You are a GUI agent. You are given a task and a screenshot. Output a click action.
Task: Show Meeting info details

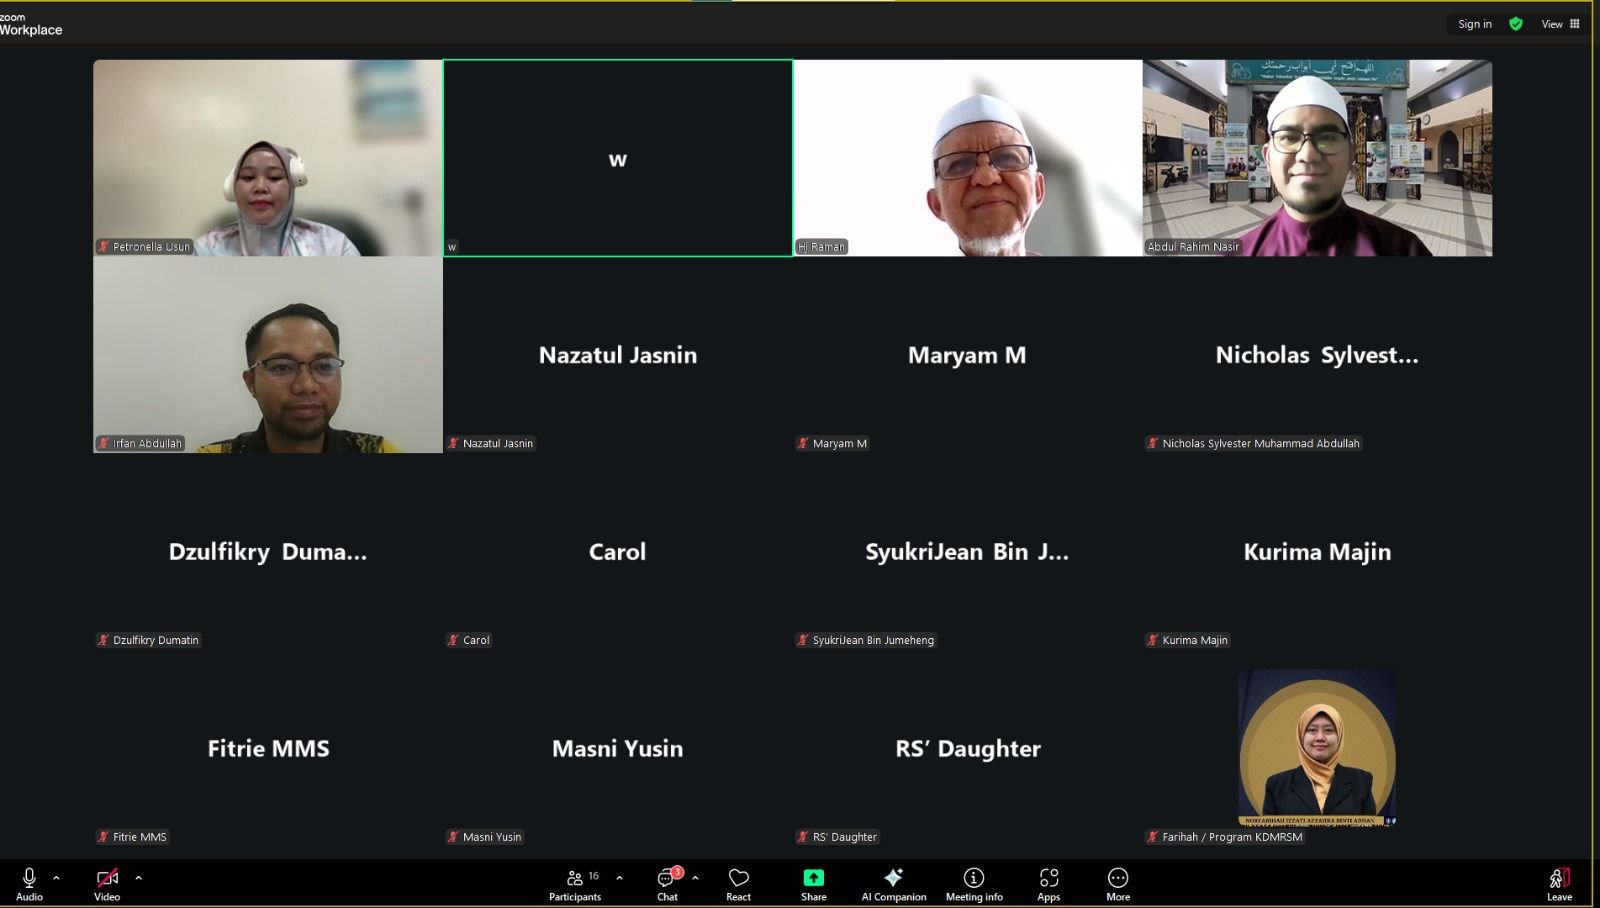coord(974,884)
